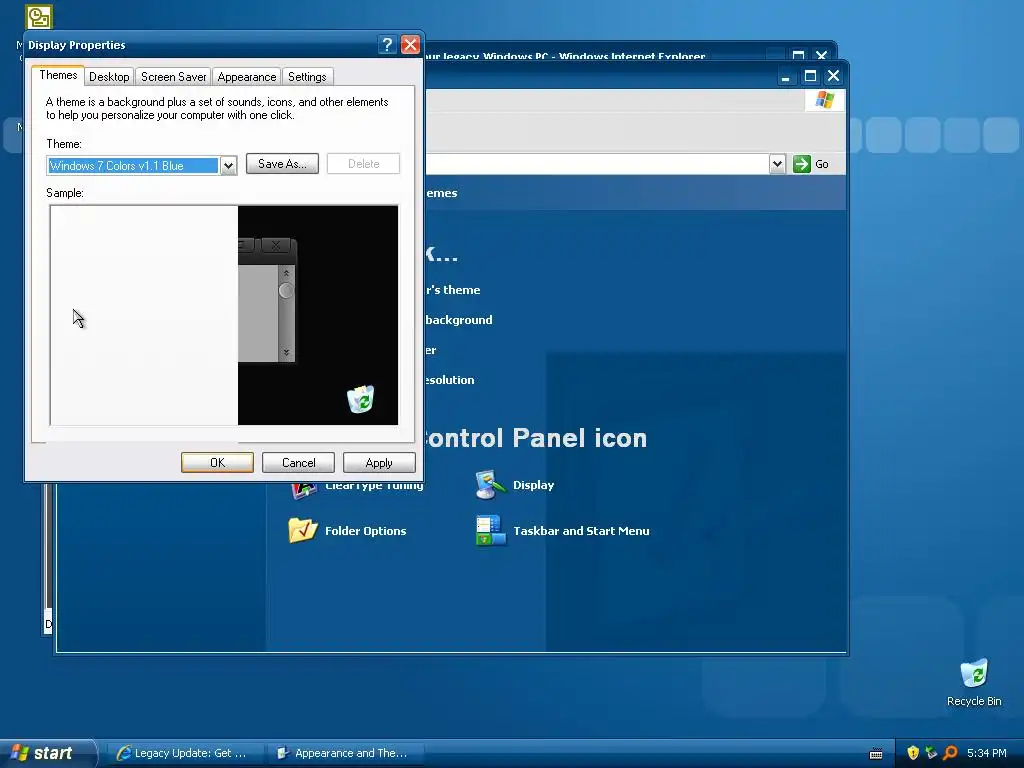Maximize the Appearance and Themes window
The image size is (1024, 768).
point(810,76)
